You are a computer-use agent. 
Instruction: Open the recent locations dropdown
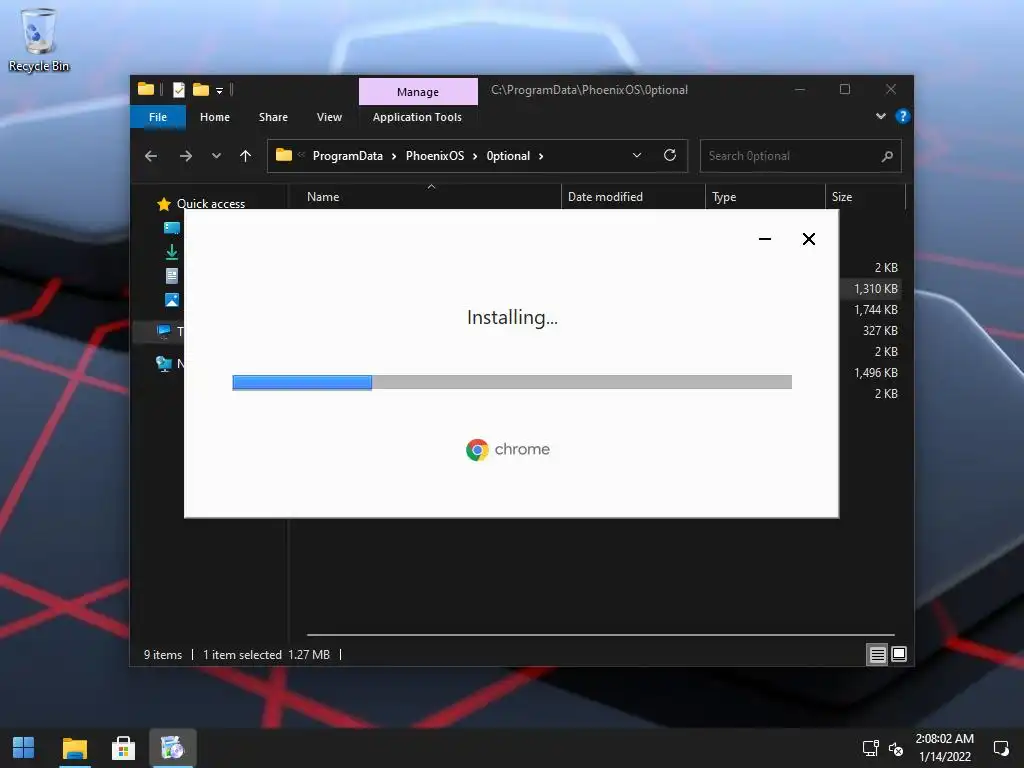(216, 156)
